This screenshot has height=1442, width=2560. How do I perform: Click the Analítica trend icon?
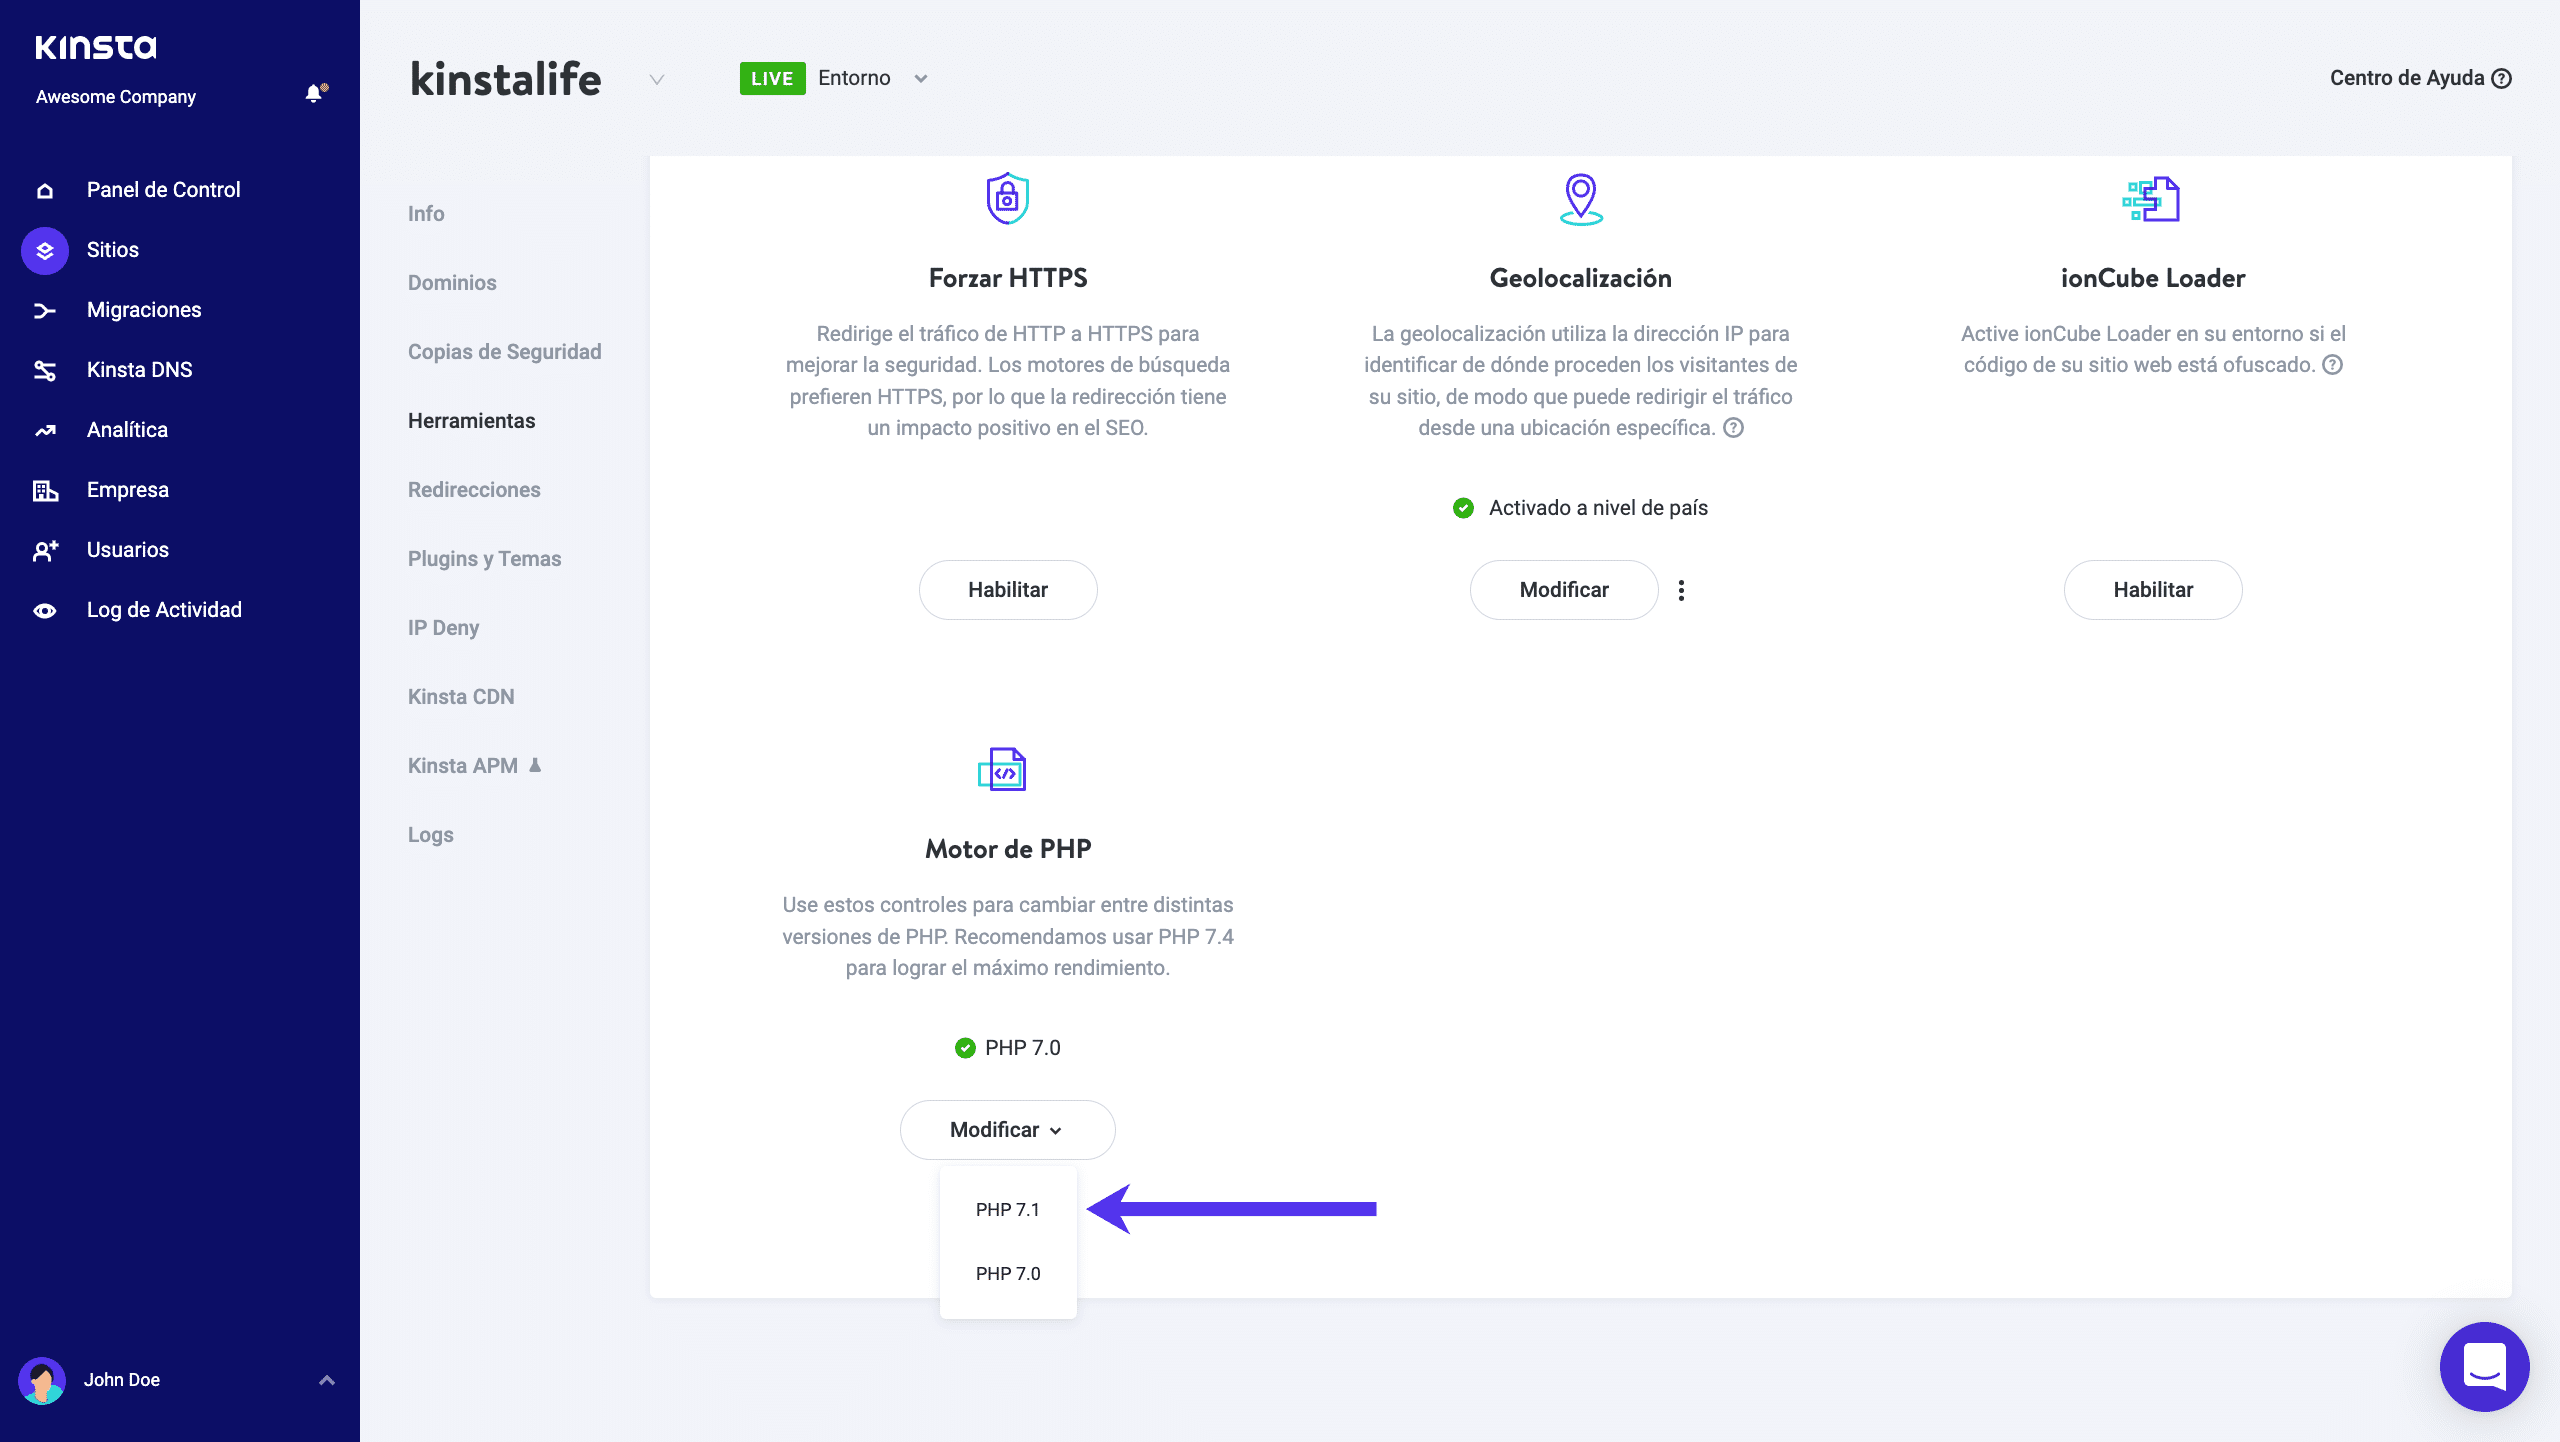[x=45, y=430]
